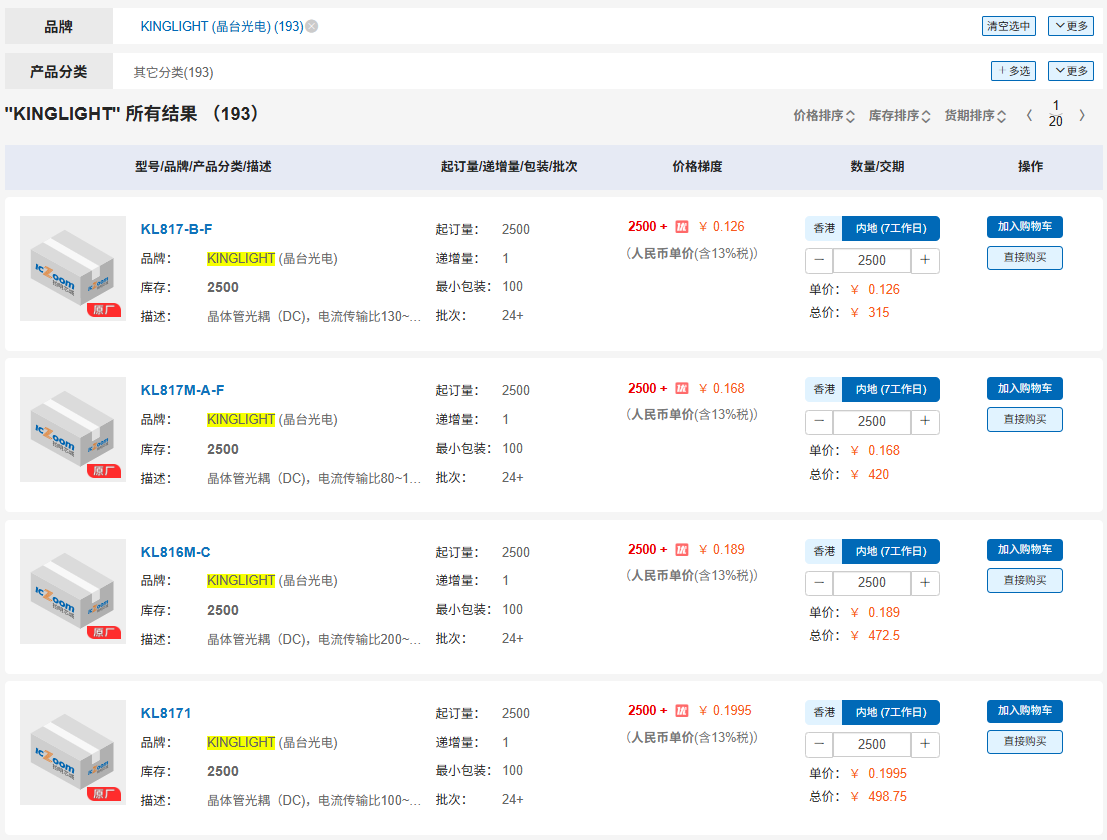Go to previous page arrow

[1029, 115]
